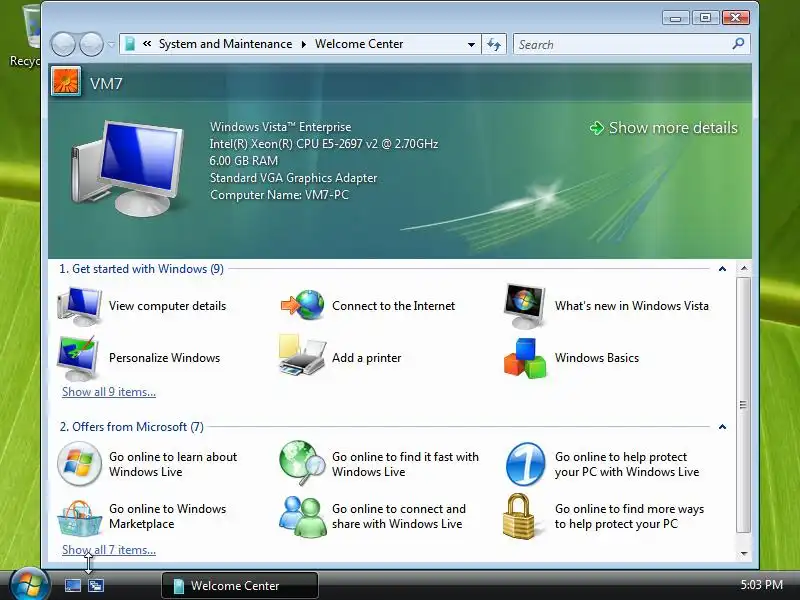Viewport: 800px width, 600px height.
Task: Open the arrow after System and Maintenance
Action: click(x=304, y=44)
